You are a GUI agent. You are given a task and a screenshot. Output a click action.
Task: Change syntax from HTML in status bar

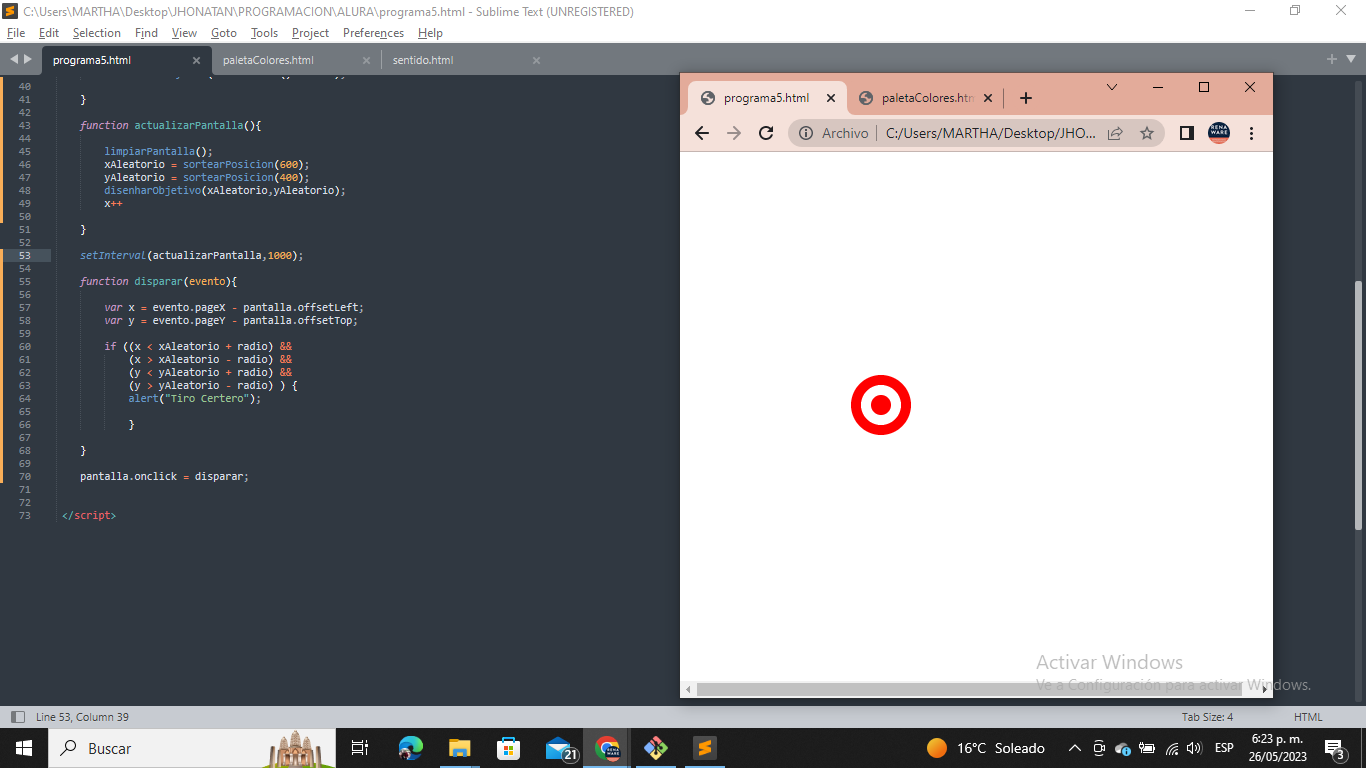click(x=1308, y=717)
